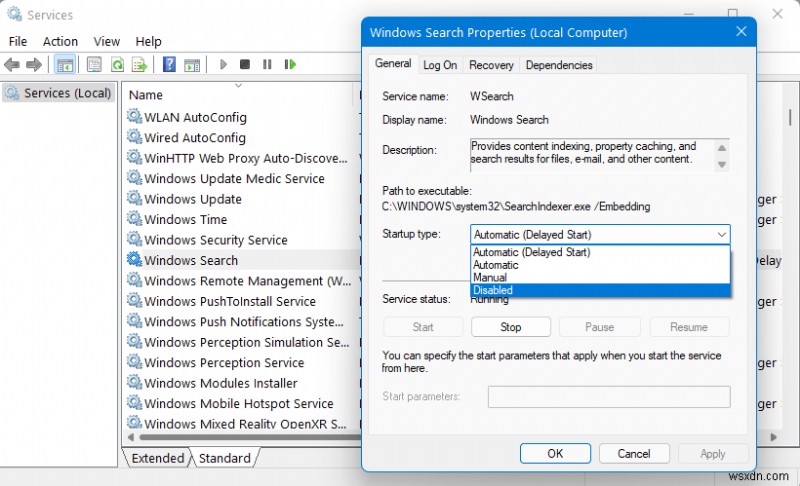The height and width of the screenshot is (486, 800).
Task: Select Services (Local) in the tree
Action: point(58,93)
